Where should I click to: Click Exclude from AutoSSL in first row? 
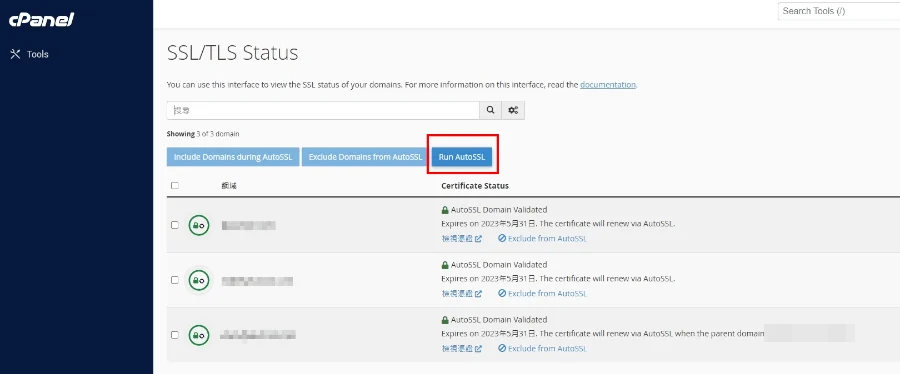click(542, 239)
